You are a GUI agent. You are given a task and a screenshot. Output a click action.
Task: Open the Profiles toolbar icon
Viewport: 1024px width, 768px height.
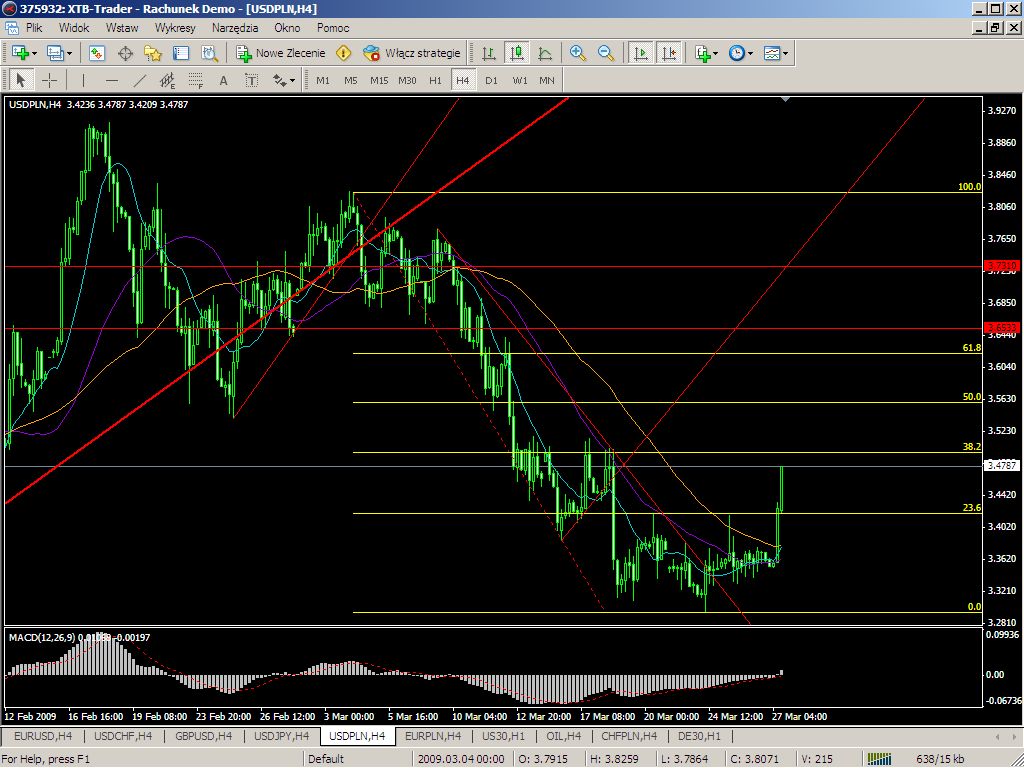(x=55, y=53)
